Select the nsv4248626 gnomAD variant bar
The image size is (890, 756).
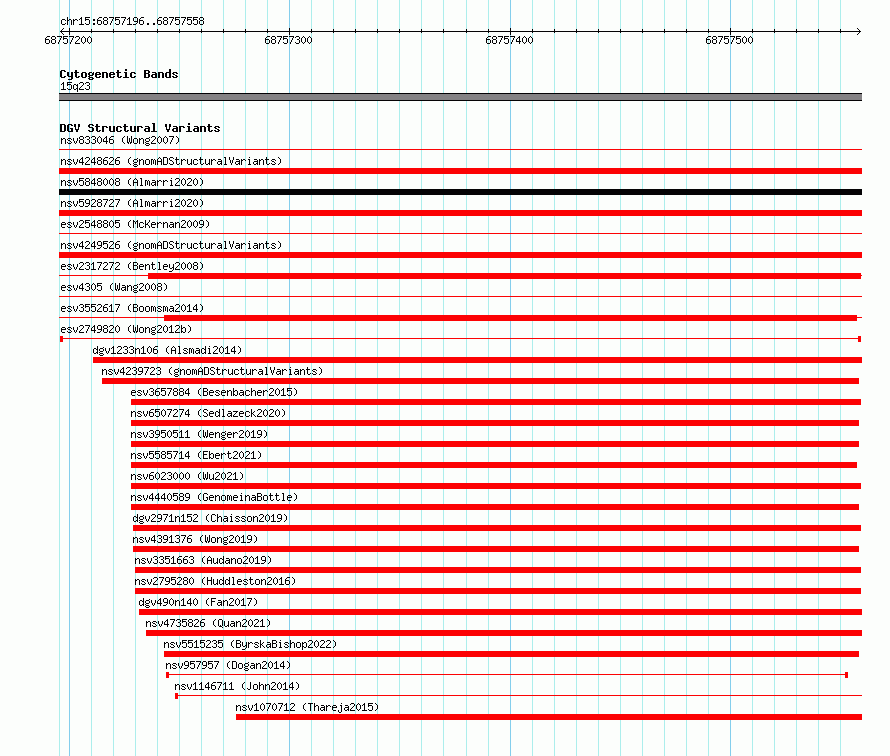pyautogui.click(x=460, y=171)
